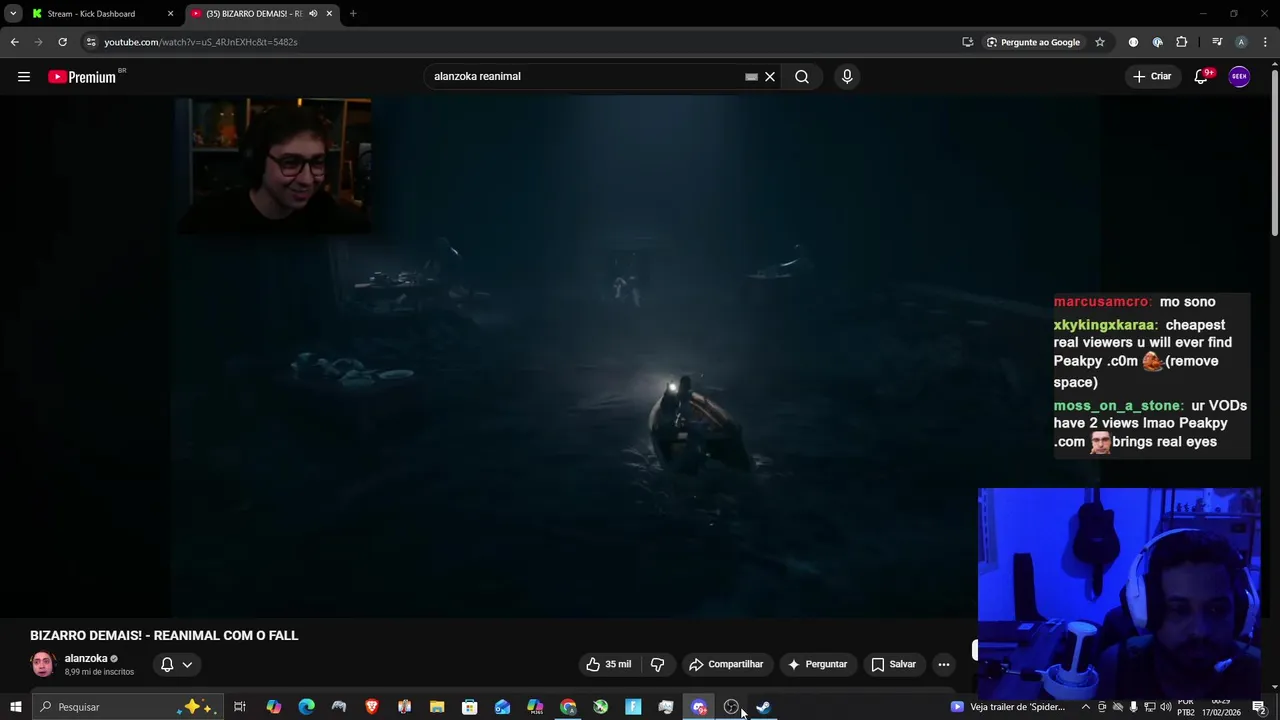Open the on-screen keyboard icon in search
This screenshot has width=1280, height=720.
click(751, 77)
